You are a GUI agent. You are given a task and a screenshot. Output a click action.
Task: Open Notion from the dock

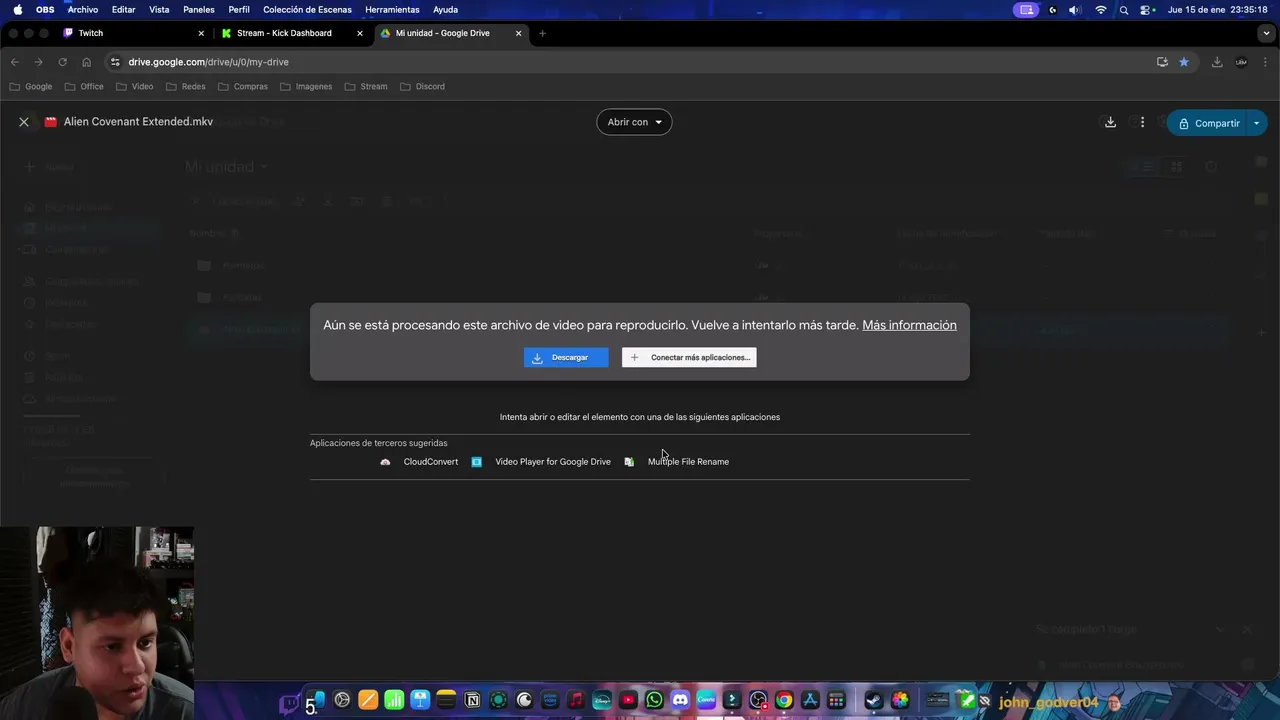[472, 700]
